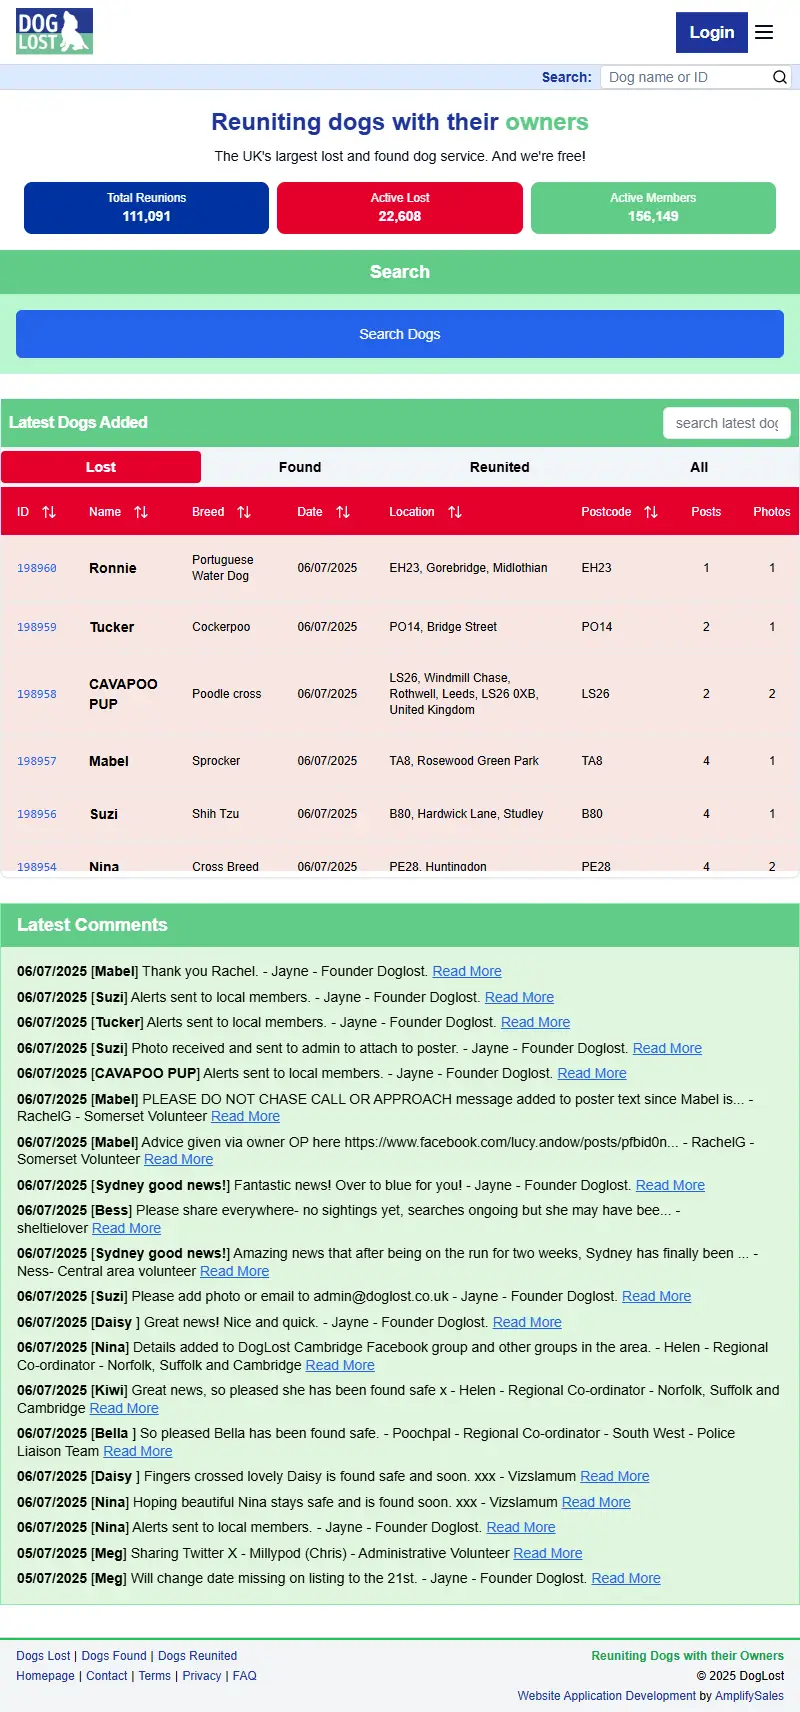Click the Login button

(x=712, y=32)
